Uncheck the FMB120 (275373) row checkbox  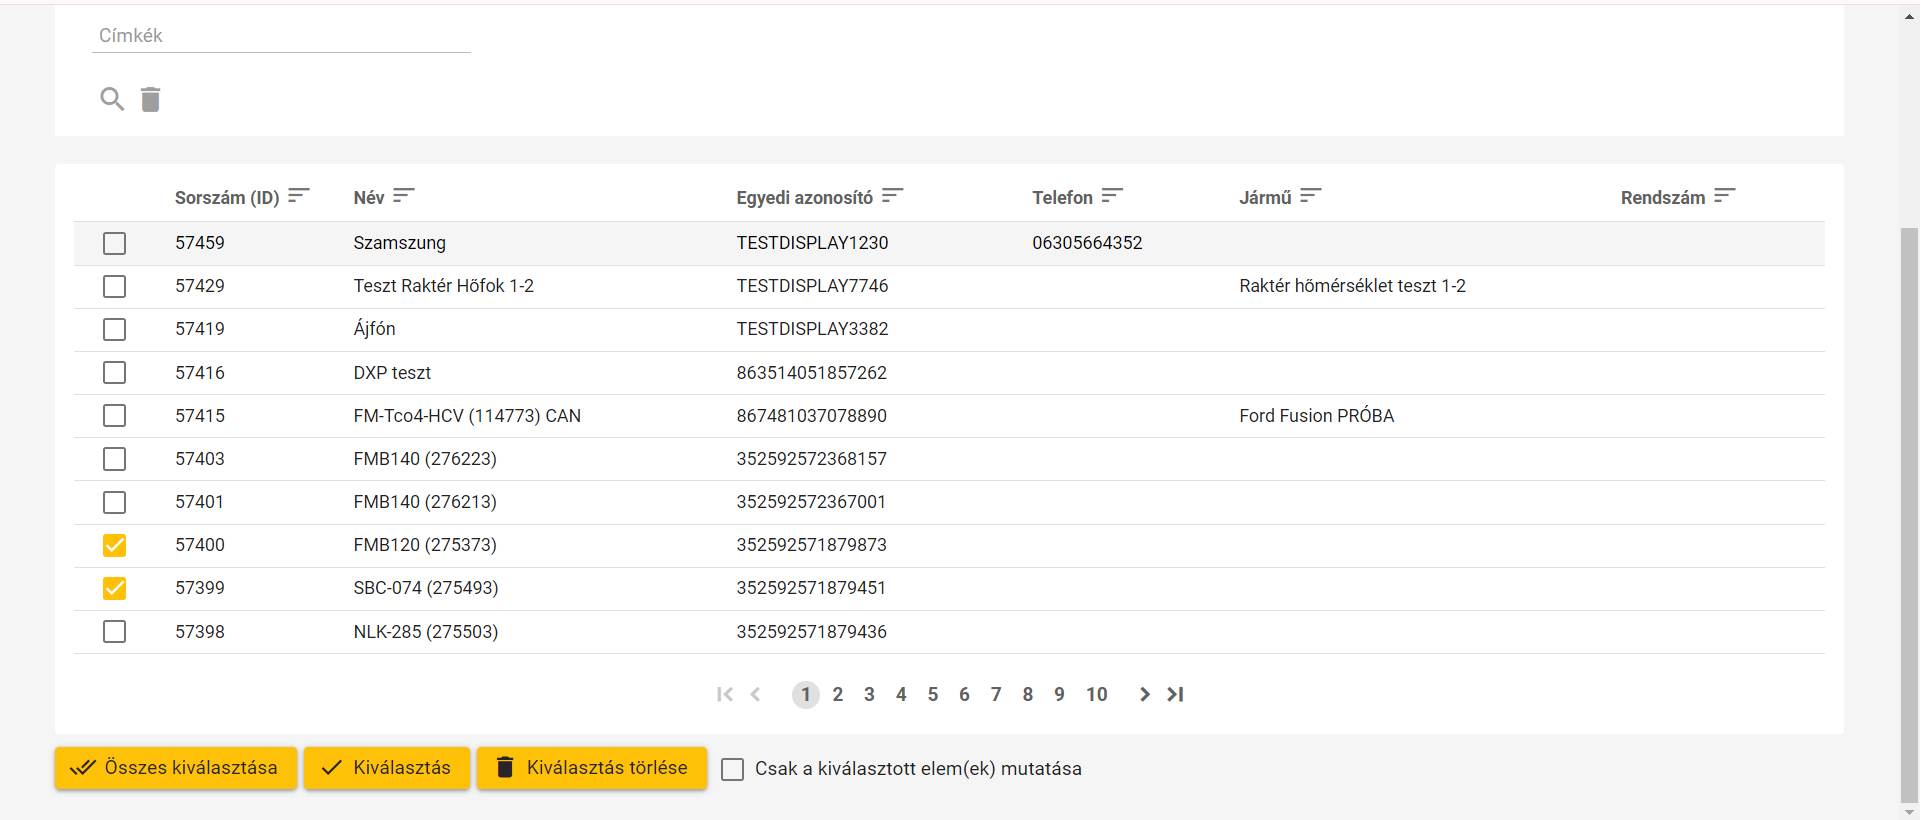pyautogui.click(x=115, y=545)
